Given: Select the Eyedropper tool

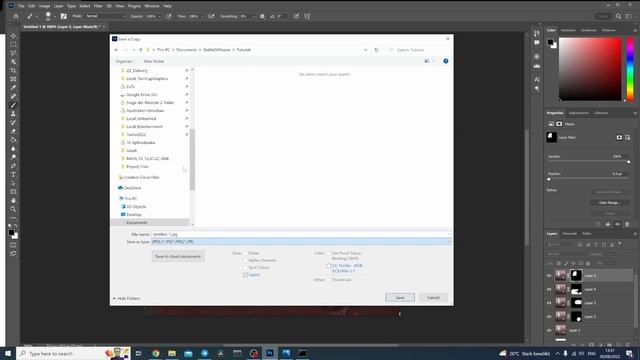Looking at the screenshot, I should (x=13, y=87).
